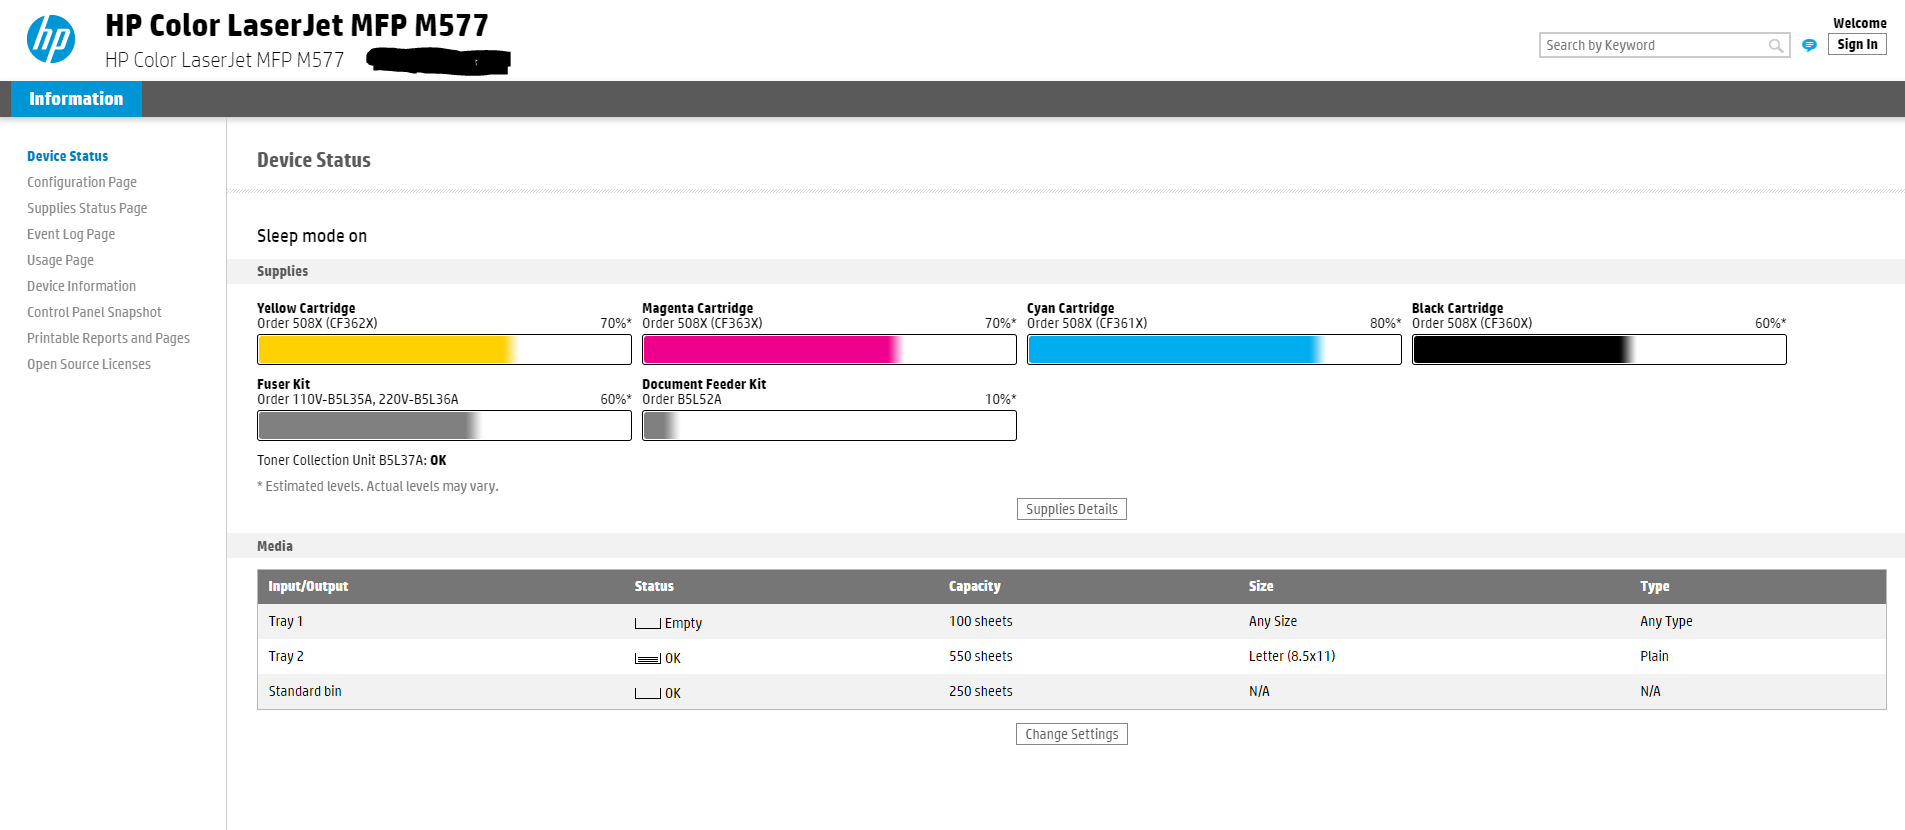Screen dimensions: 1905x830
Task: View Open Source Licenses
Action: pos(89,364)
